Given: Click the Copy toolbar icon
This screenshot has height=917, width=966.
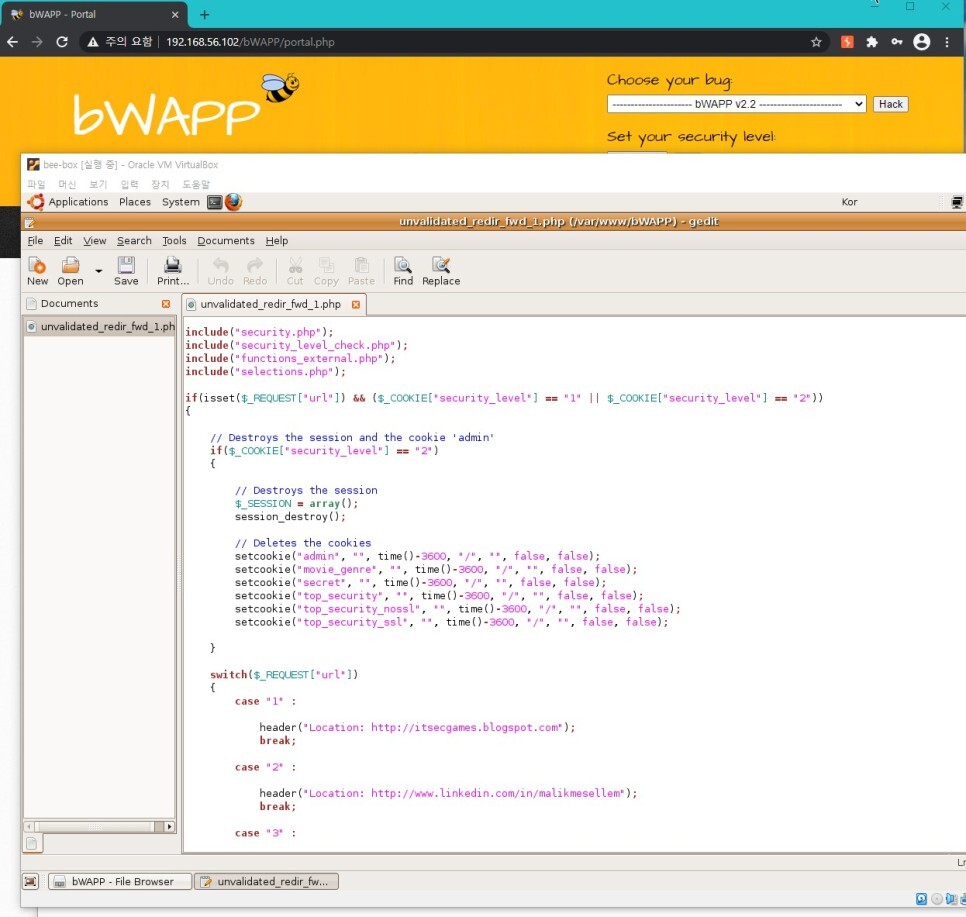Looking at the screenshot, I should click(x=326, y=271).
